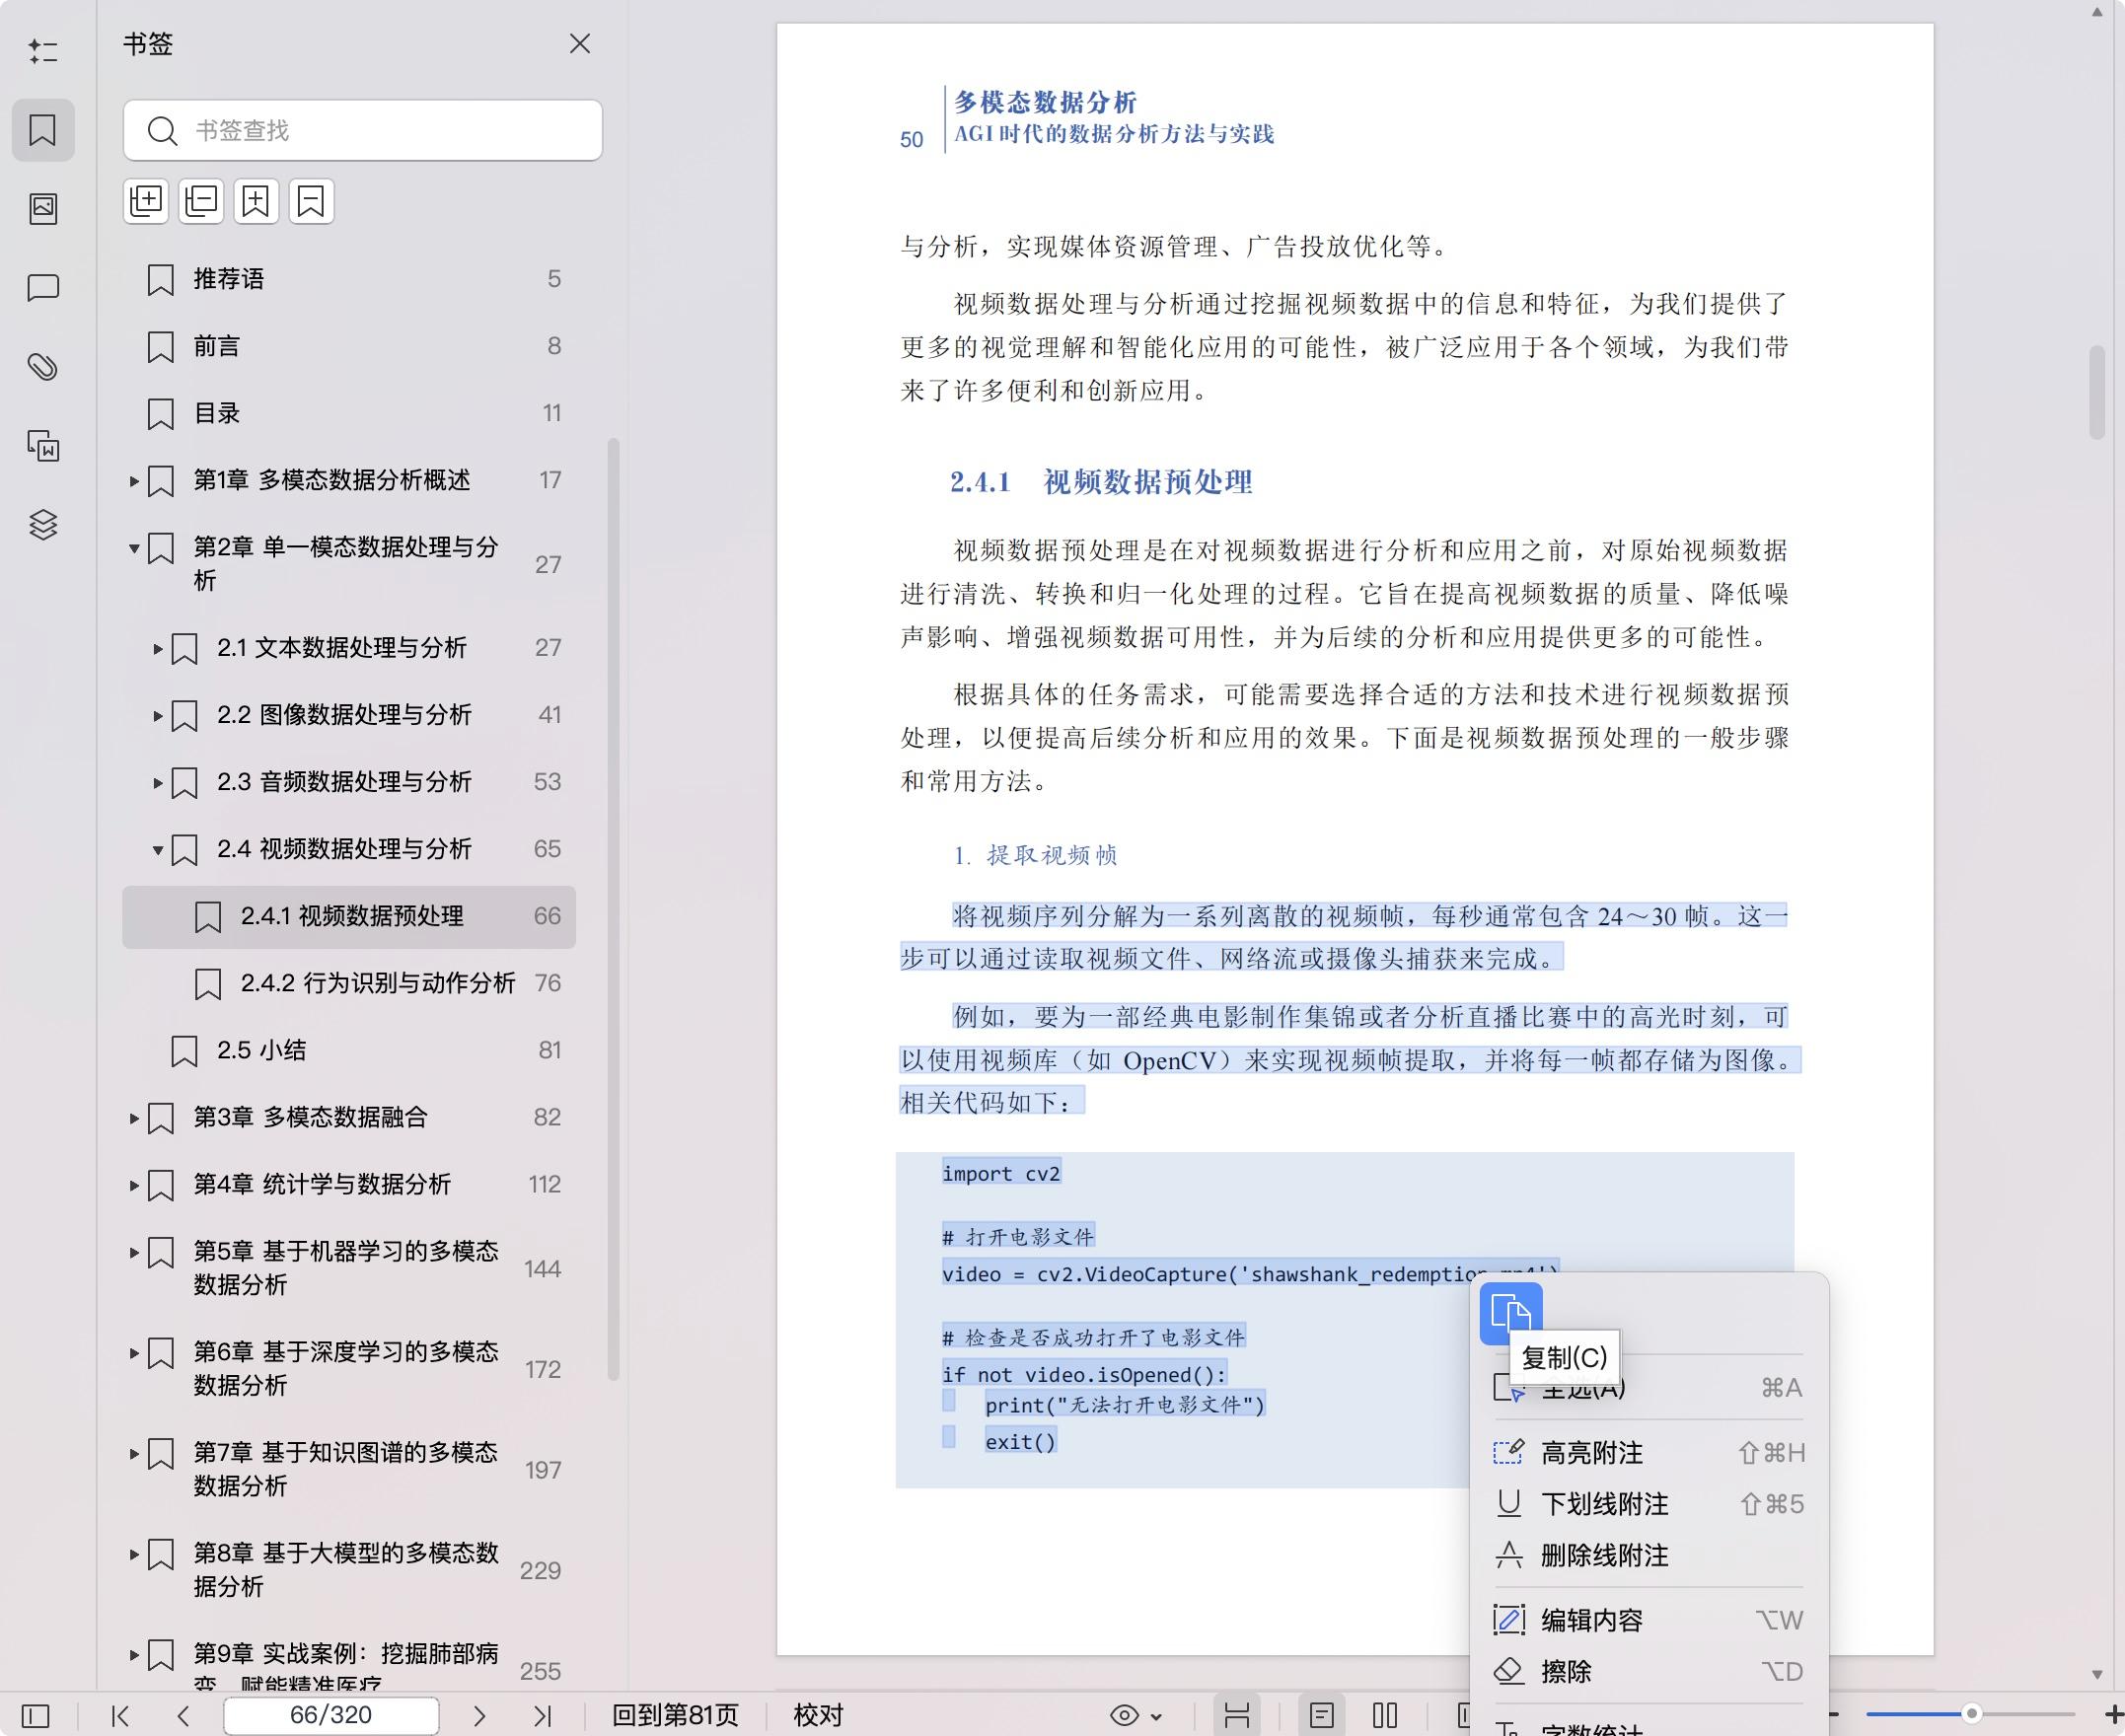
Task: Click the add bookmark icon
Action: pos(256,201)
